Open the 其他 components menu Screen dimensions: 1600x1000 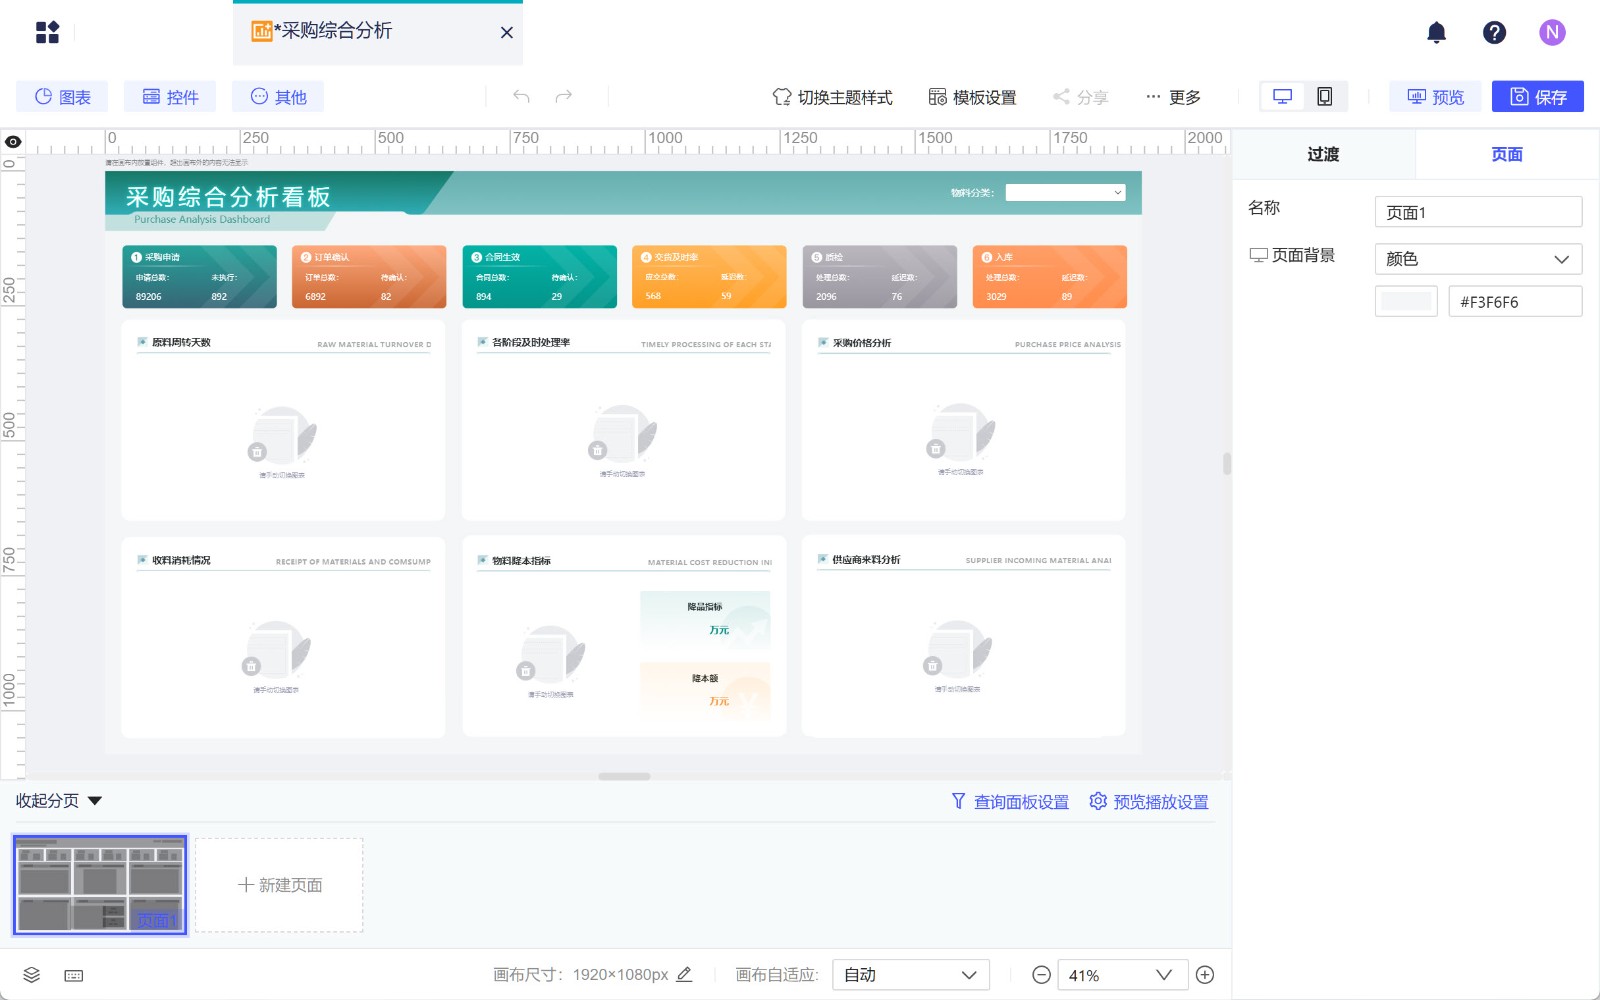click(278, 96)
